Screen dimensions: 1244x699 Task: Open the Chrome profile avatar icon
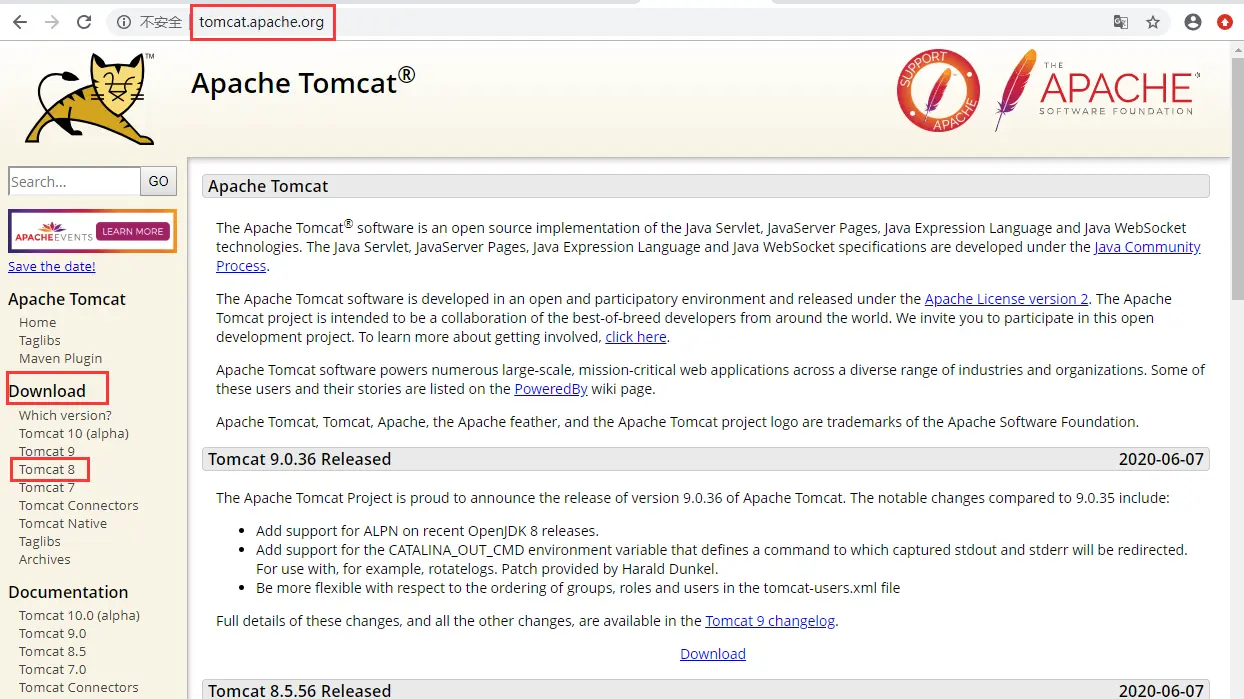[1192, 22]
